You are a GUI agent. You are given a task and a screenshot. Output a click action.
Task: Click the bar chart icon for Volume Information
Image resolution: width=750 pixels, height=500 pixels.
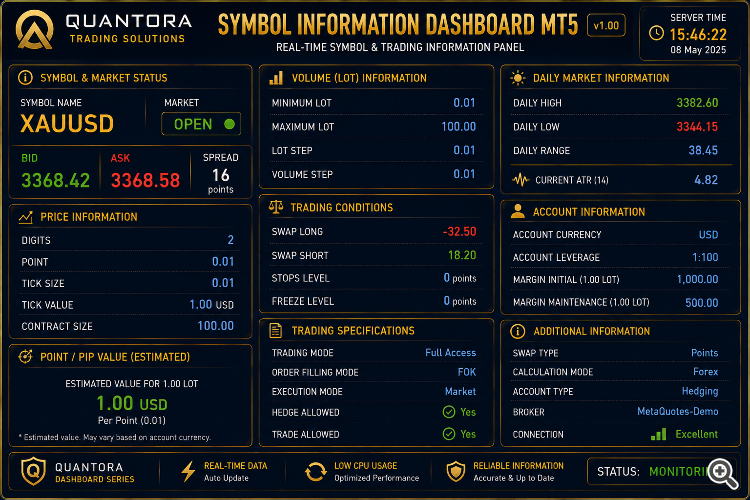coord(276,78)
